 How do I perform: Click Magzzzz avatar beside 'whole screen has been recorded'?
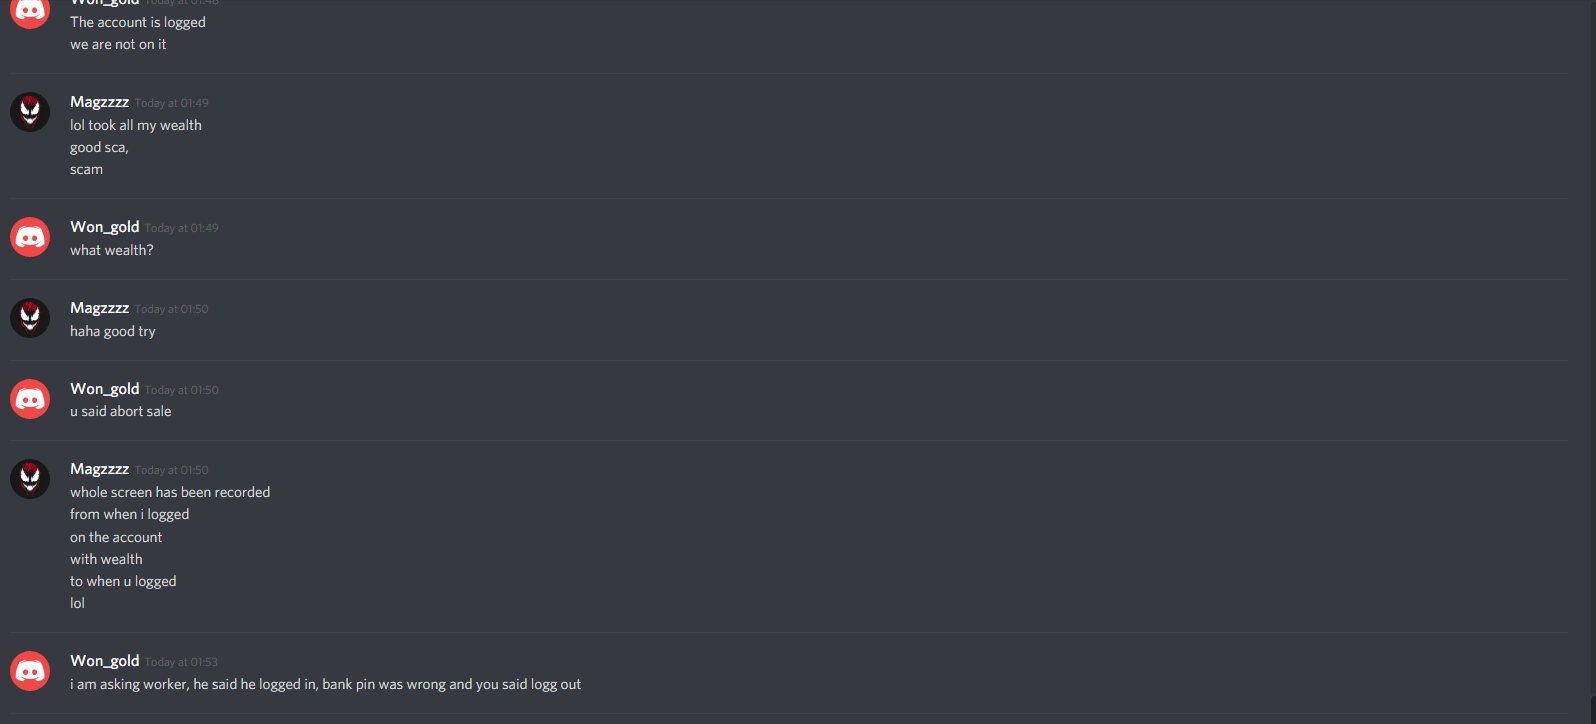point(30,479)
